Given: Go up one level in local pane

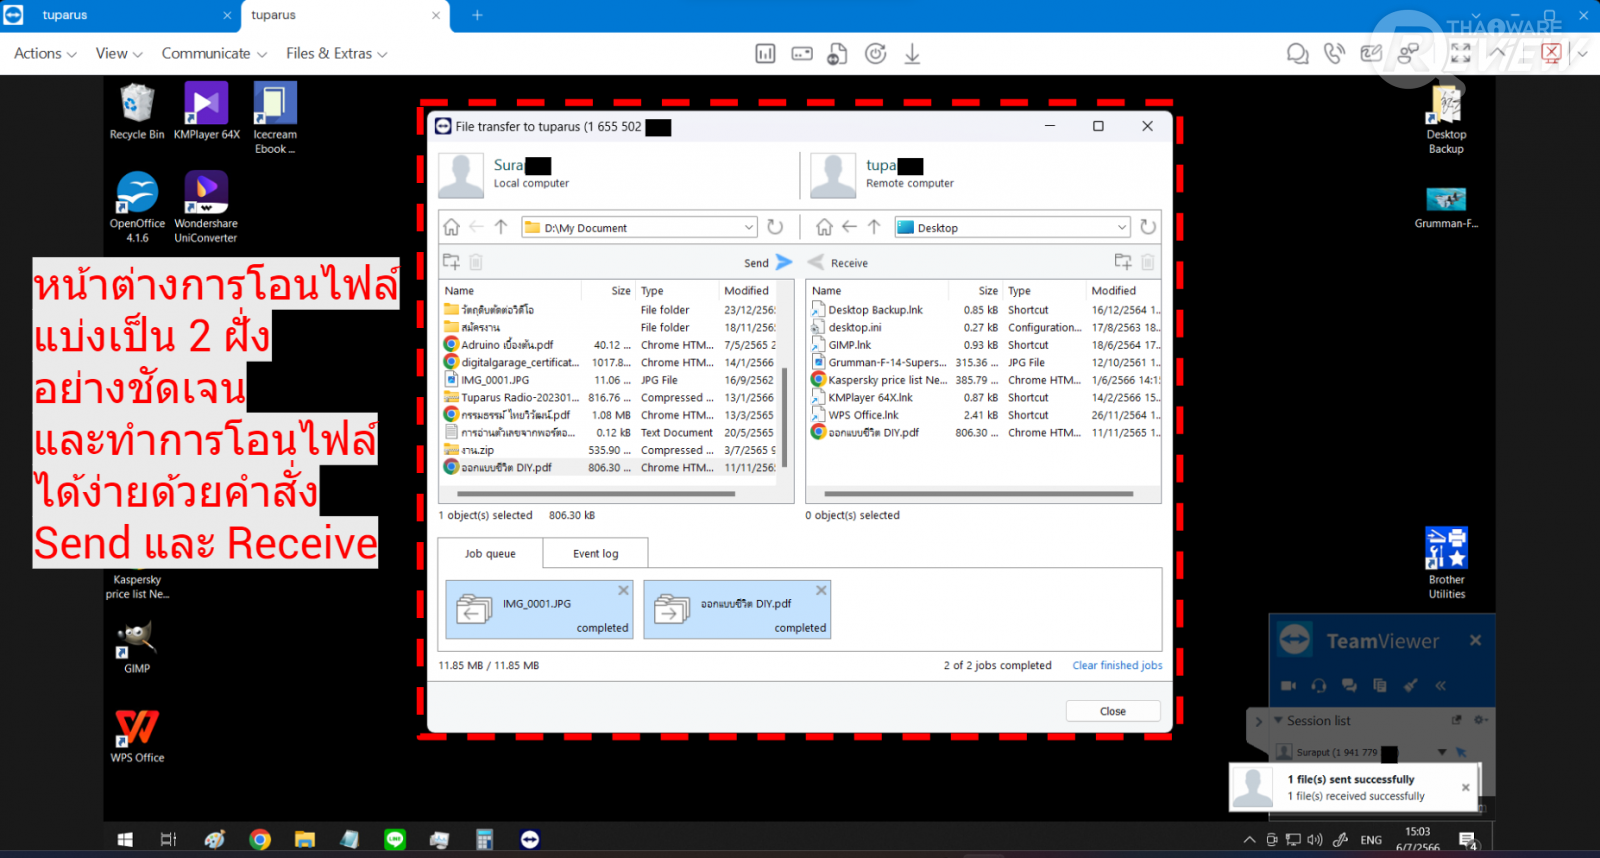Looking at the screenshot, I should [x=501, y=227].
